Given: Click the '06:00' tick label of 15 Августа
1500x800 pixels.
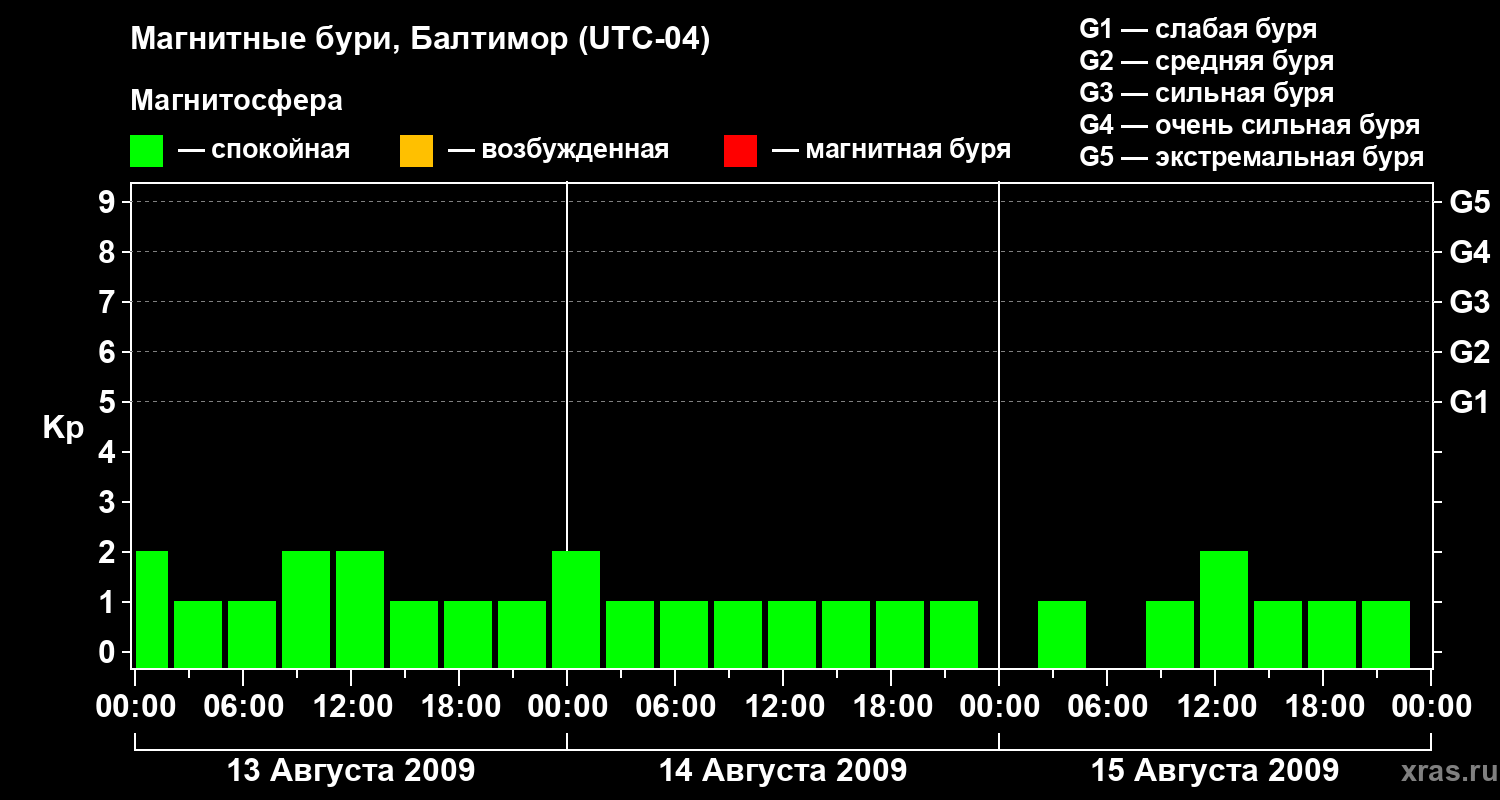Looking at the screenshot, I should click(x=1107, y=707).
